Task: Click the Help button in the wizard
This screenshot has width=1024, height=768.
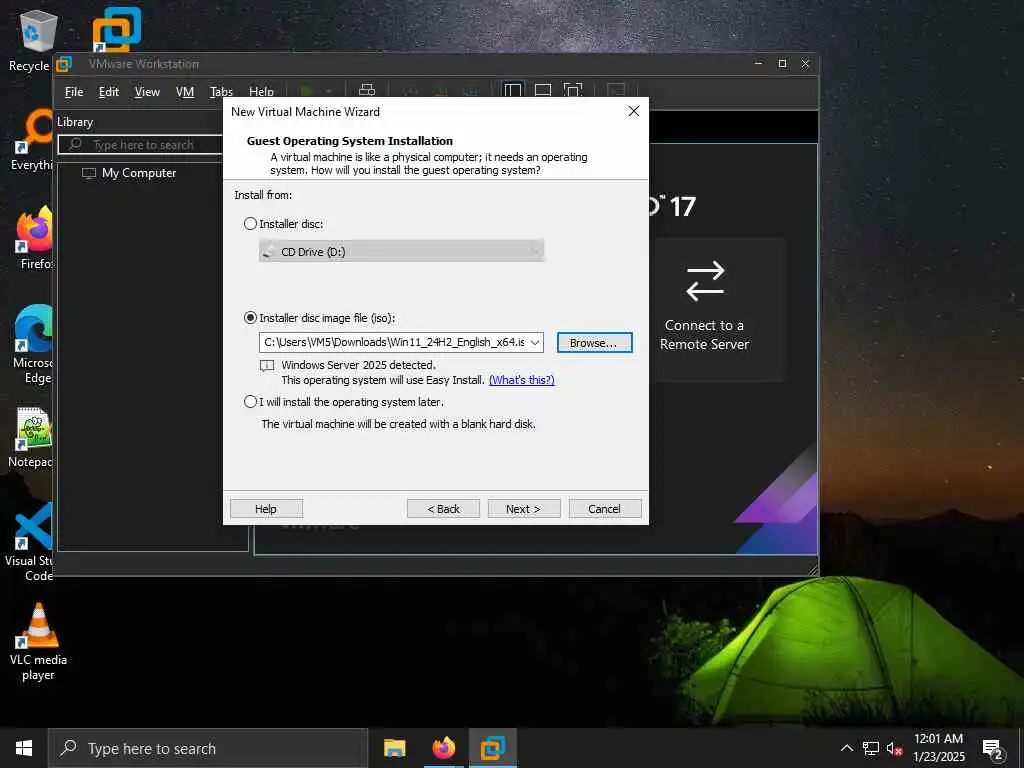Action: point(266,509)
